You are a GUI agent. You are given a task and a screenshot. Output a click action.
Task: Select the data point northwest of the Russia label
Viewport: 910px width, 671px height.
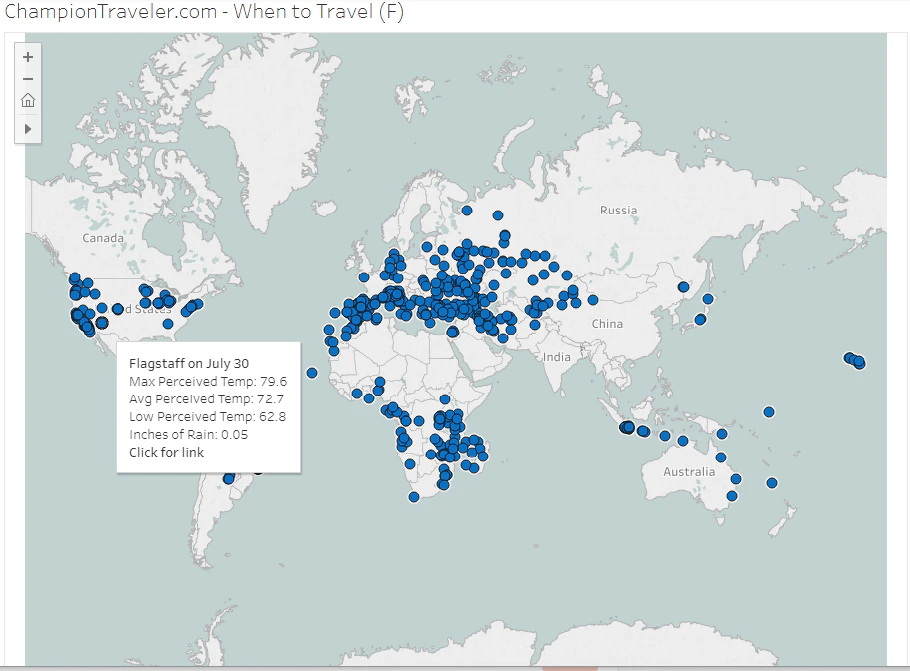coord(498,215)
